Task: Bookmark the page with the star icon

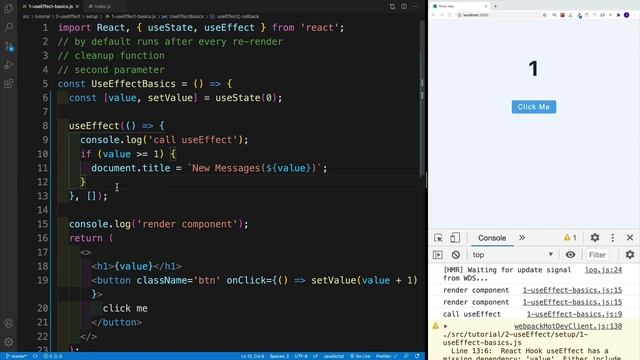Action: coord(544,15)
